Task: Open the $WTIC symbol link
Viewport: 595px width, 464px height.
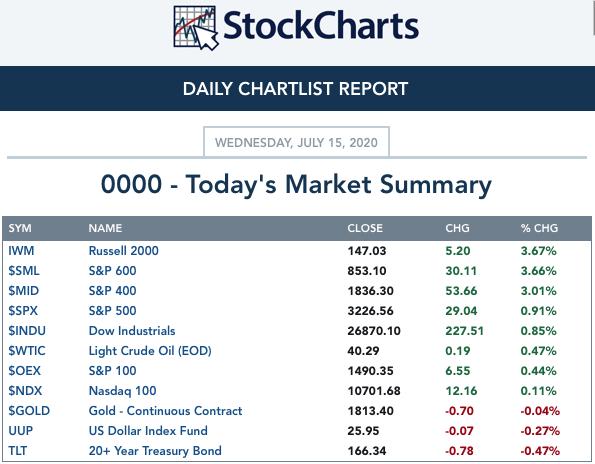Action: [x=27, y=351]
